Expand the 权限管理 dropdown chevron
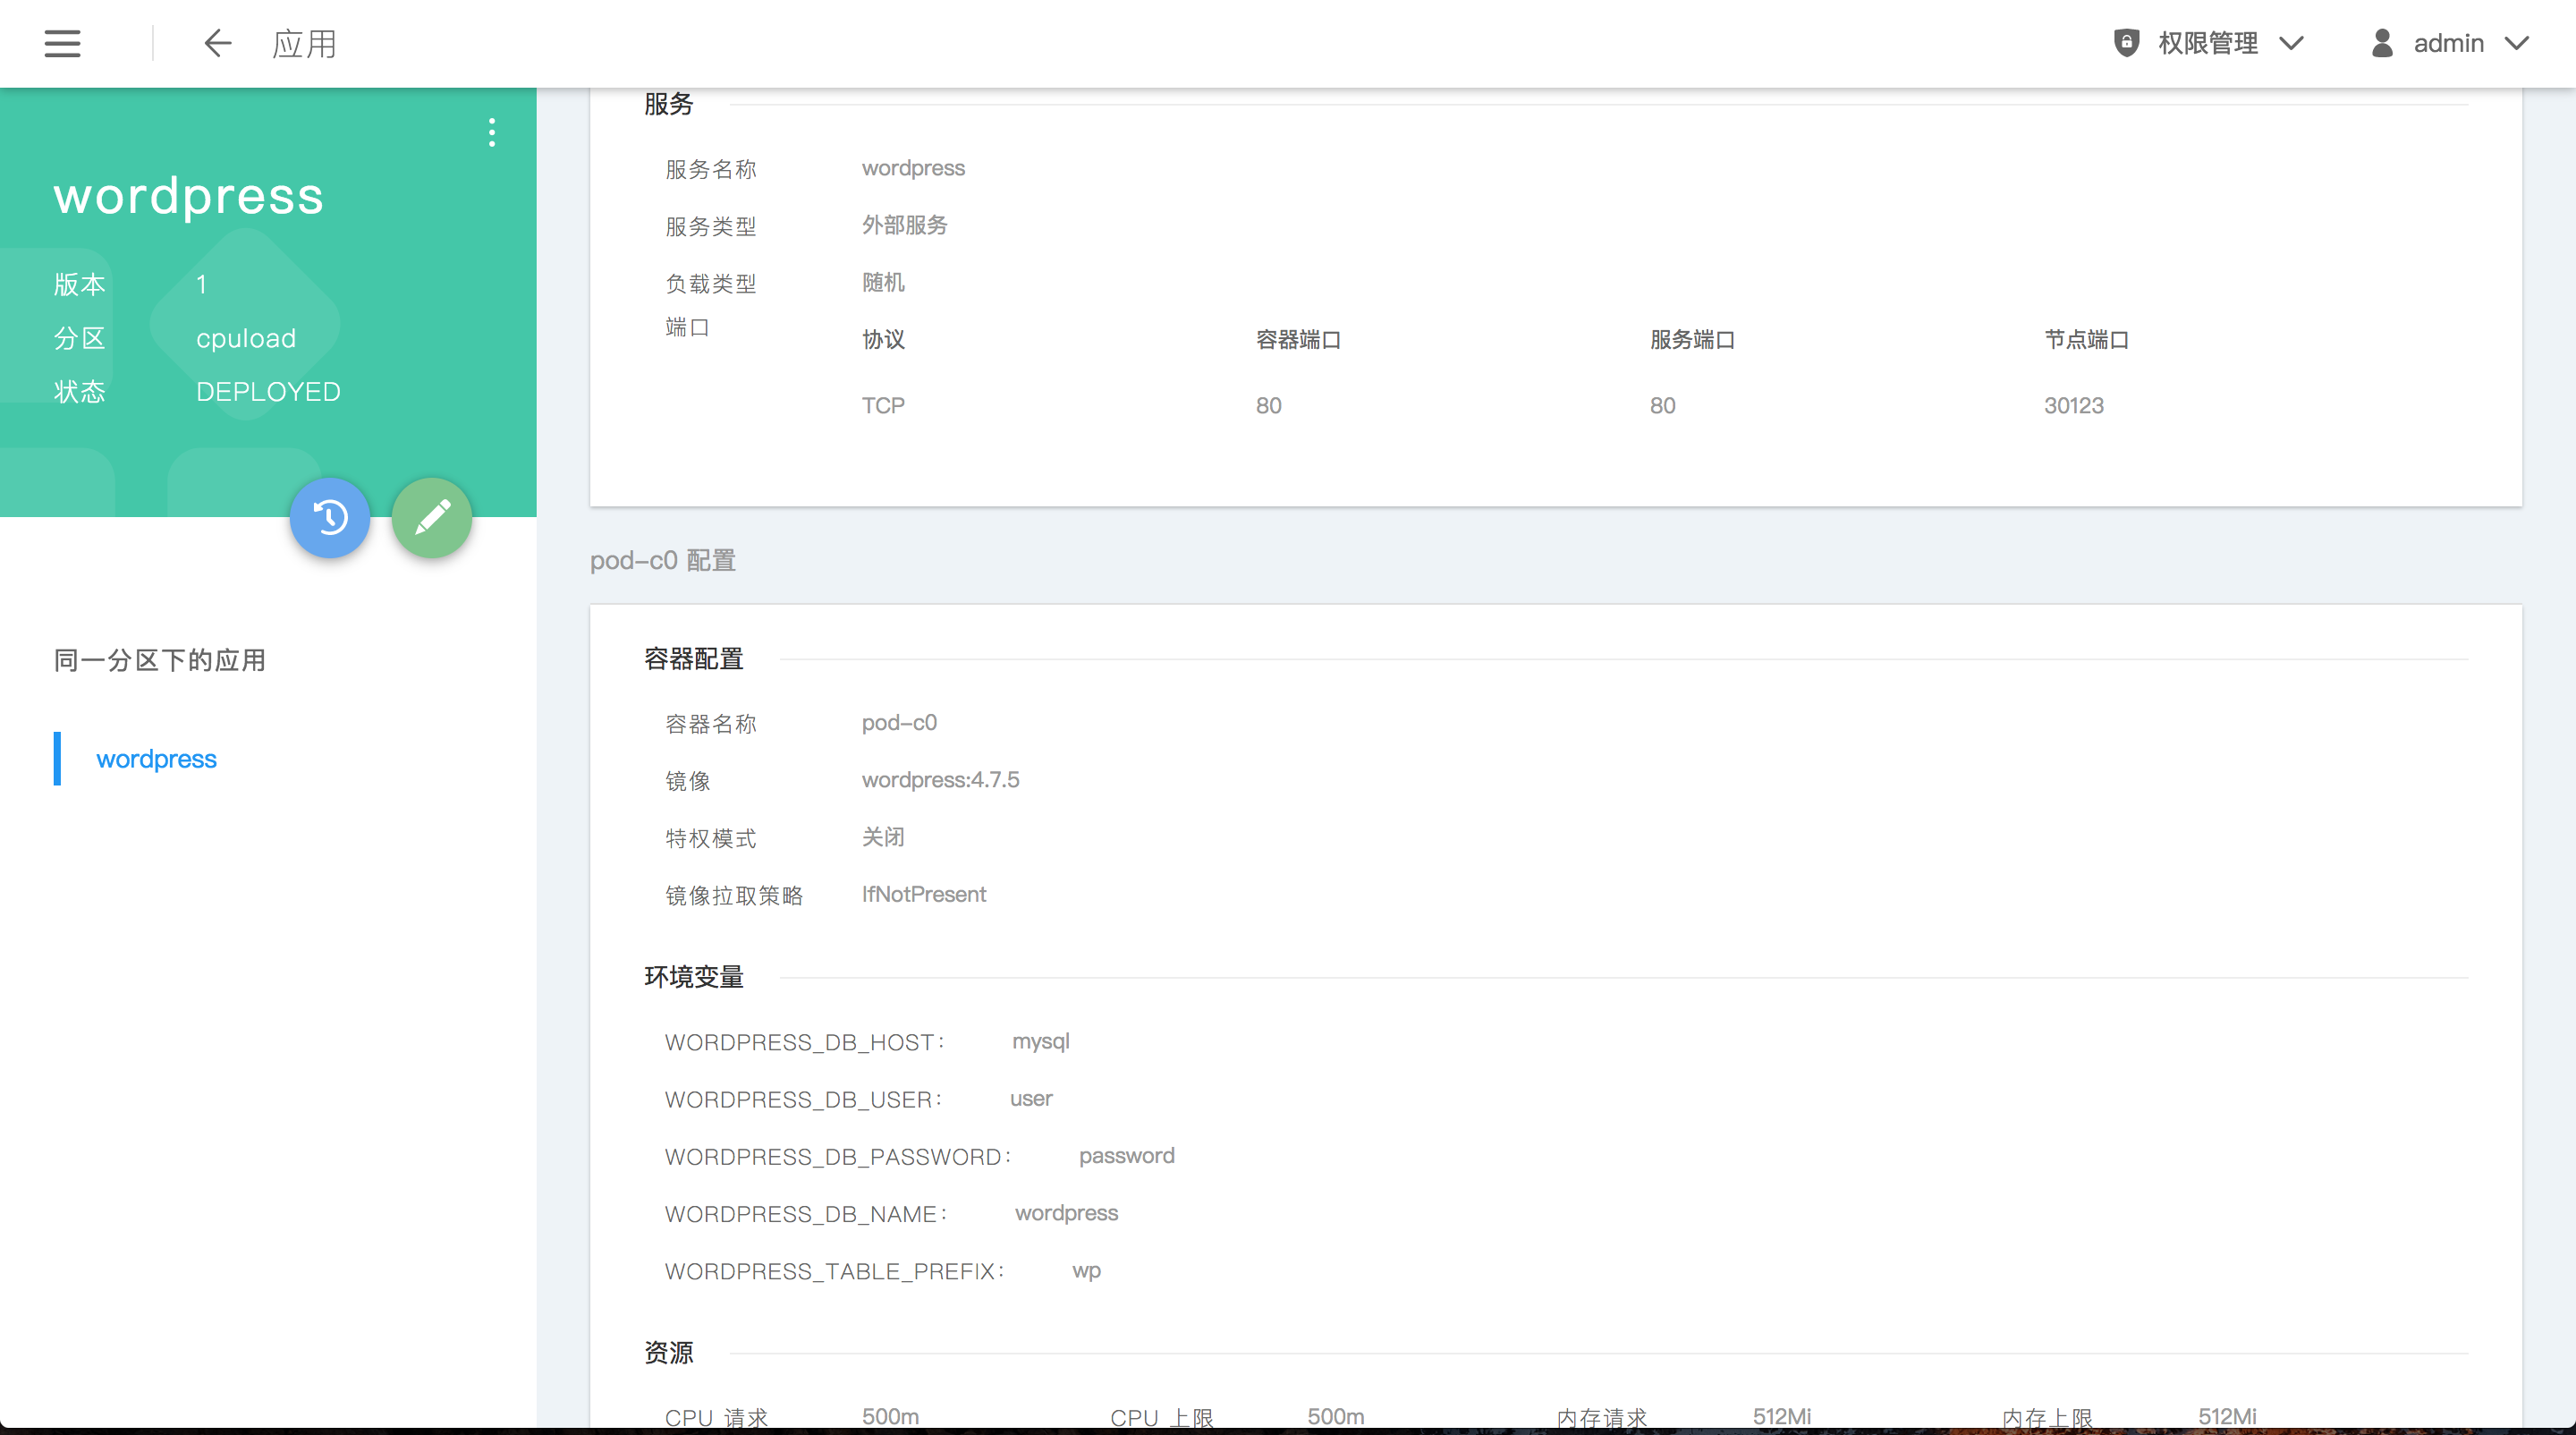The image size is (2576, 1435). [2291, 43]
